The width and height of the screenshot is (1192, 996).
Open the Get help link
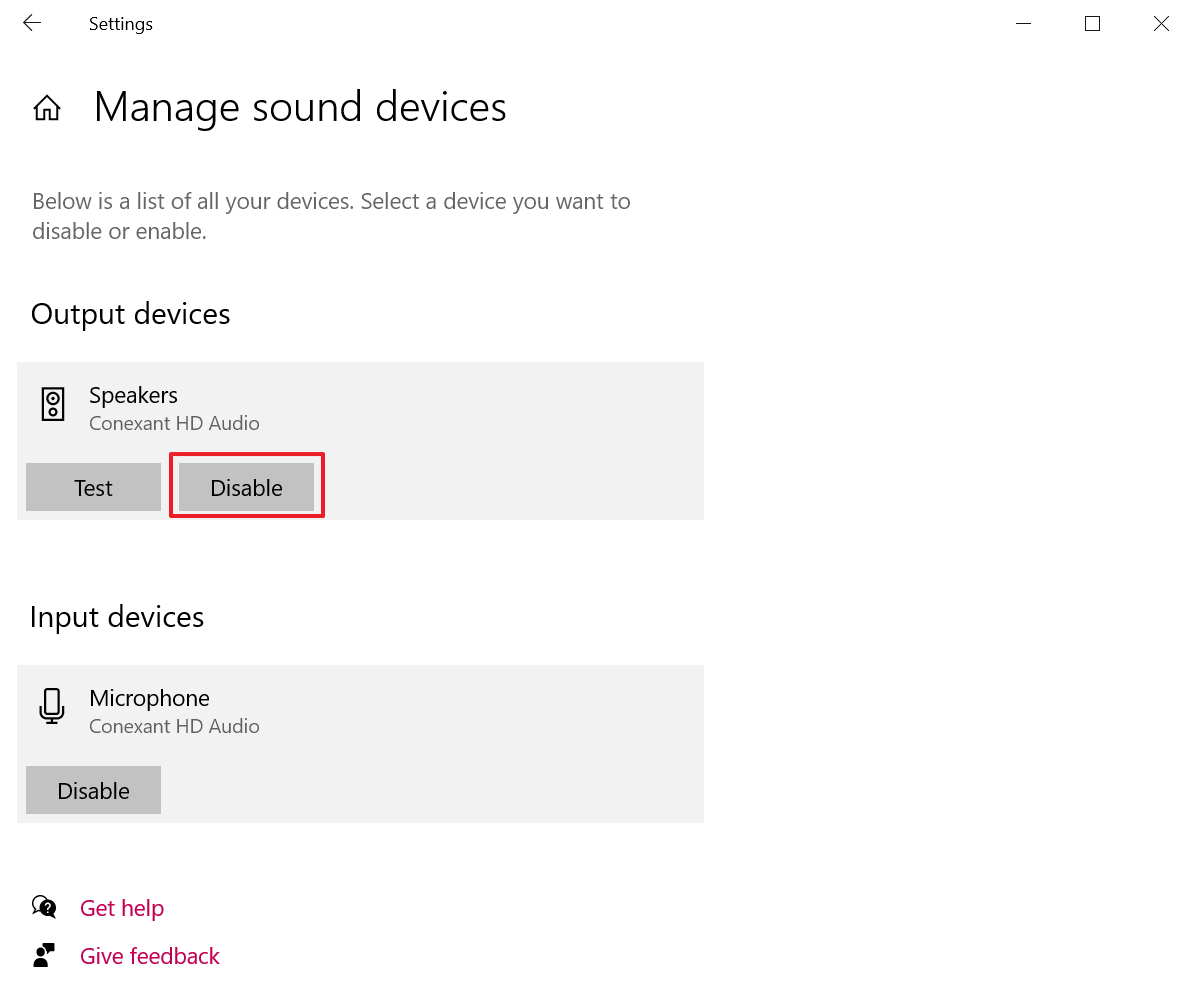[x=122, y=908]
